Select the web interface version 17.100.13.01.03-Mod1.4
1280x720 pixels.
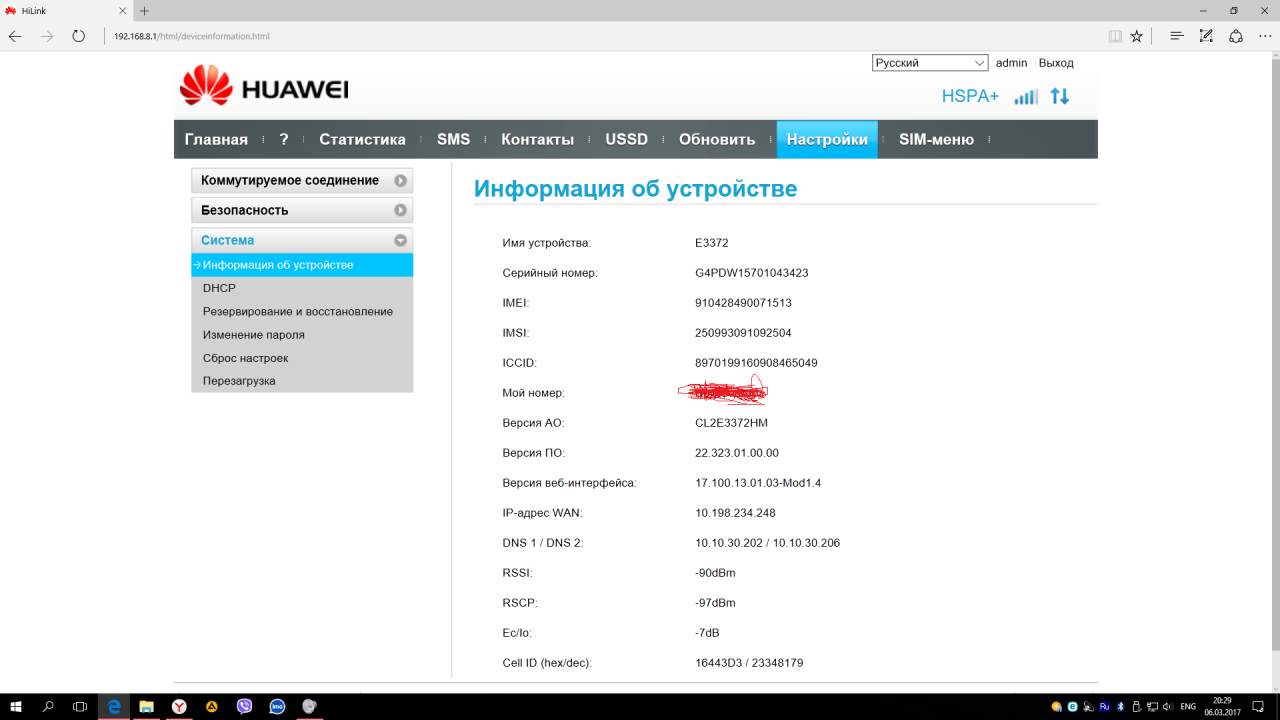[758, 483]
